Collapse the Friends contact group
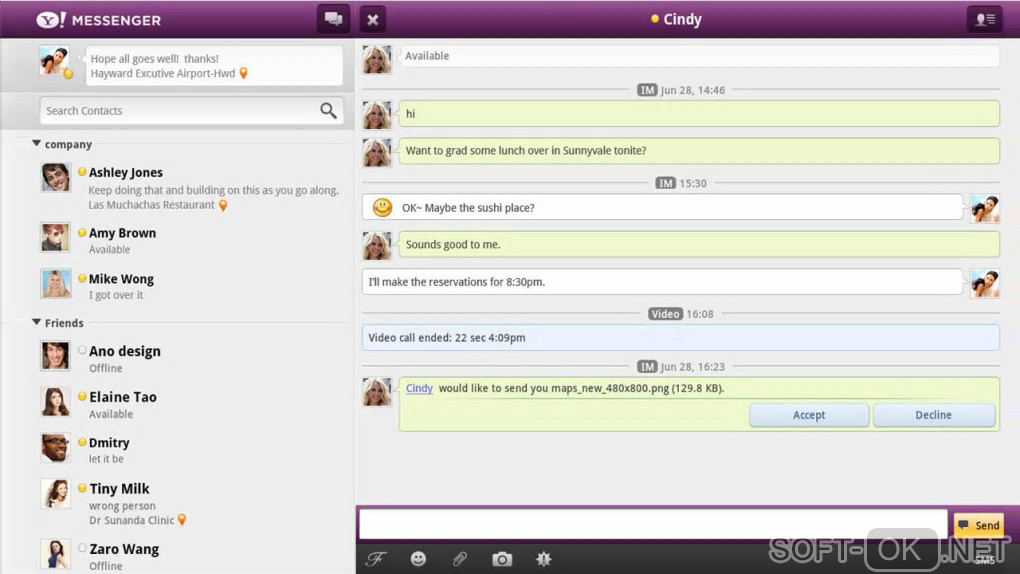 36,322
